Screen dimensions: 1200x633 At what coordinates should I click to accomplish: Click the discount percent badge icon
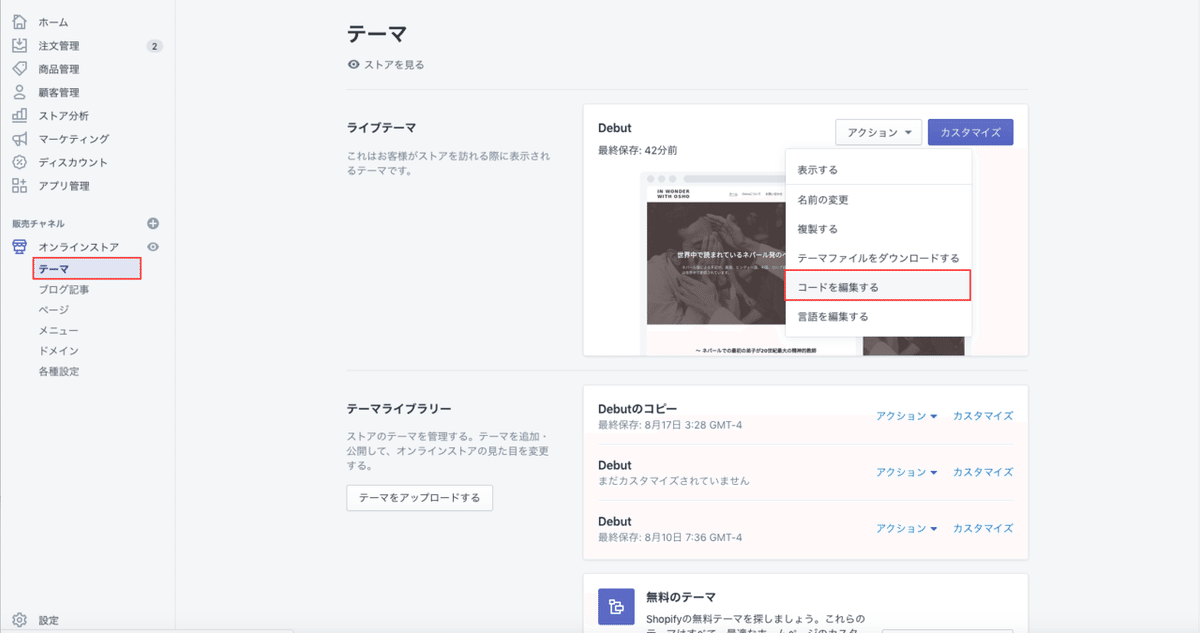point(19,162)
